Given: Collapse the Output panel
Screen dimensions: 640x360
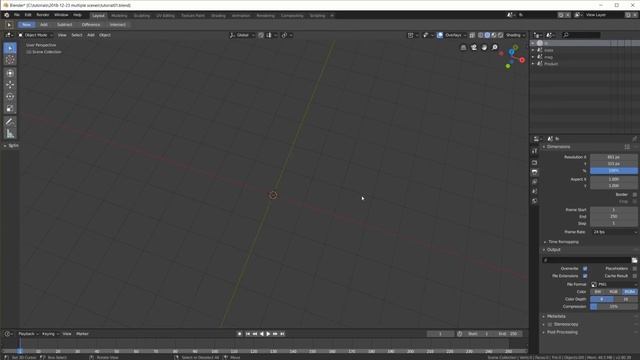Looking at the screenshot, I should [552, 250].
